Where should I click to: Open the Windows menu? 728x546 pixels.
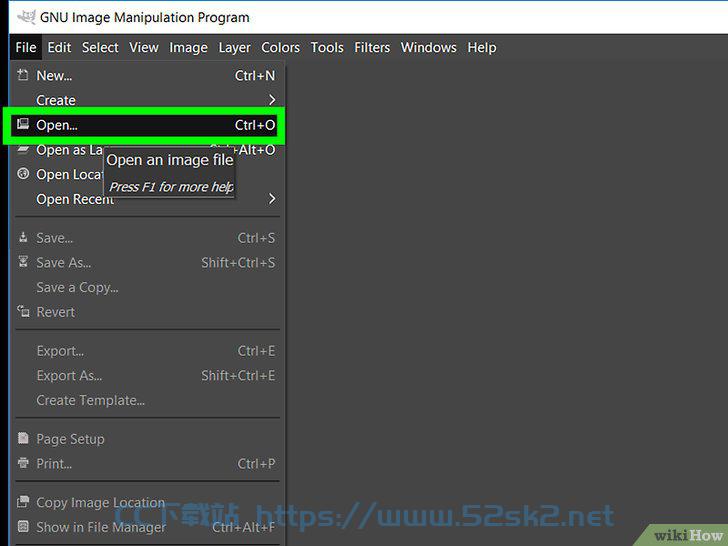[429, 47]
